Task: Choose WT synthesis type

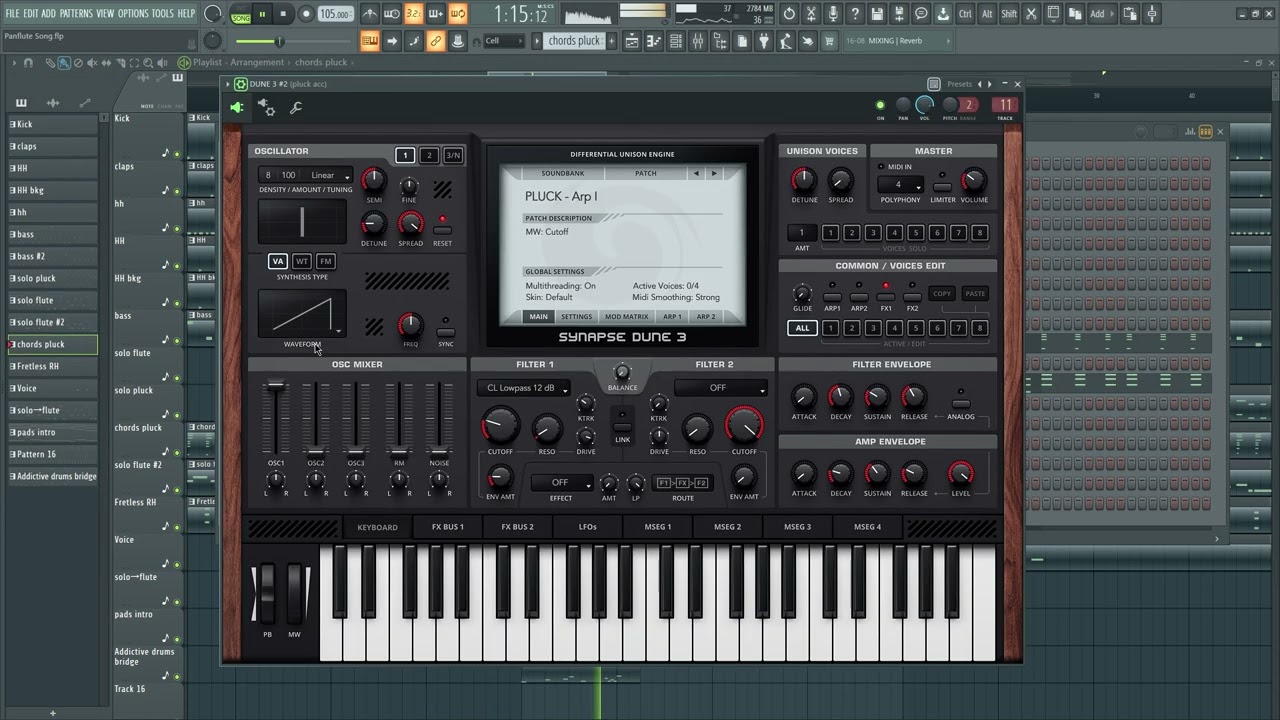Action: coord(301,261)
